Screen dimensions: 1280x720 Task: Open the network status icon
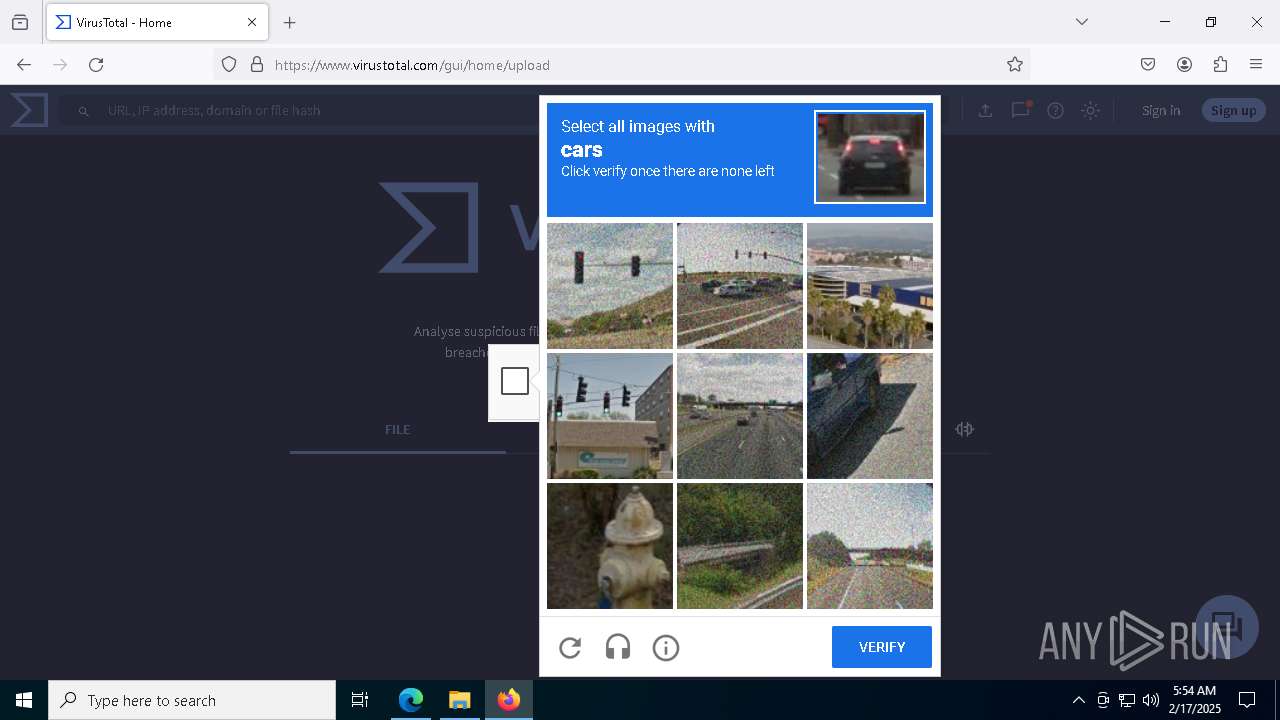click(1127, 700)
